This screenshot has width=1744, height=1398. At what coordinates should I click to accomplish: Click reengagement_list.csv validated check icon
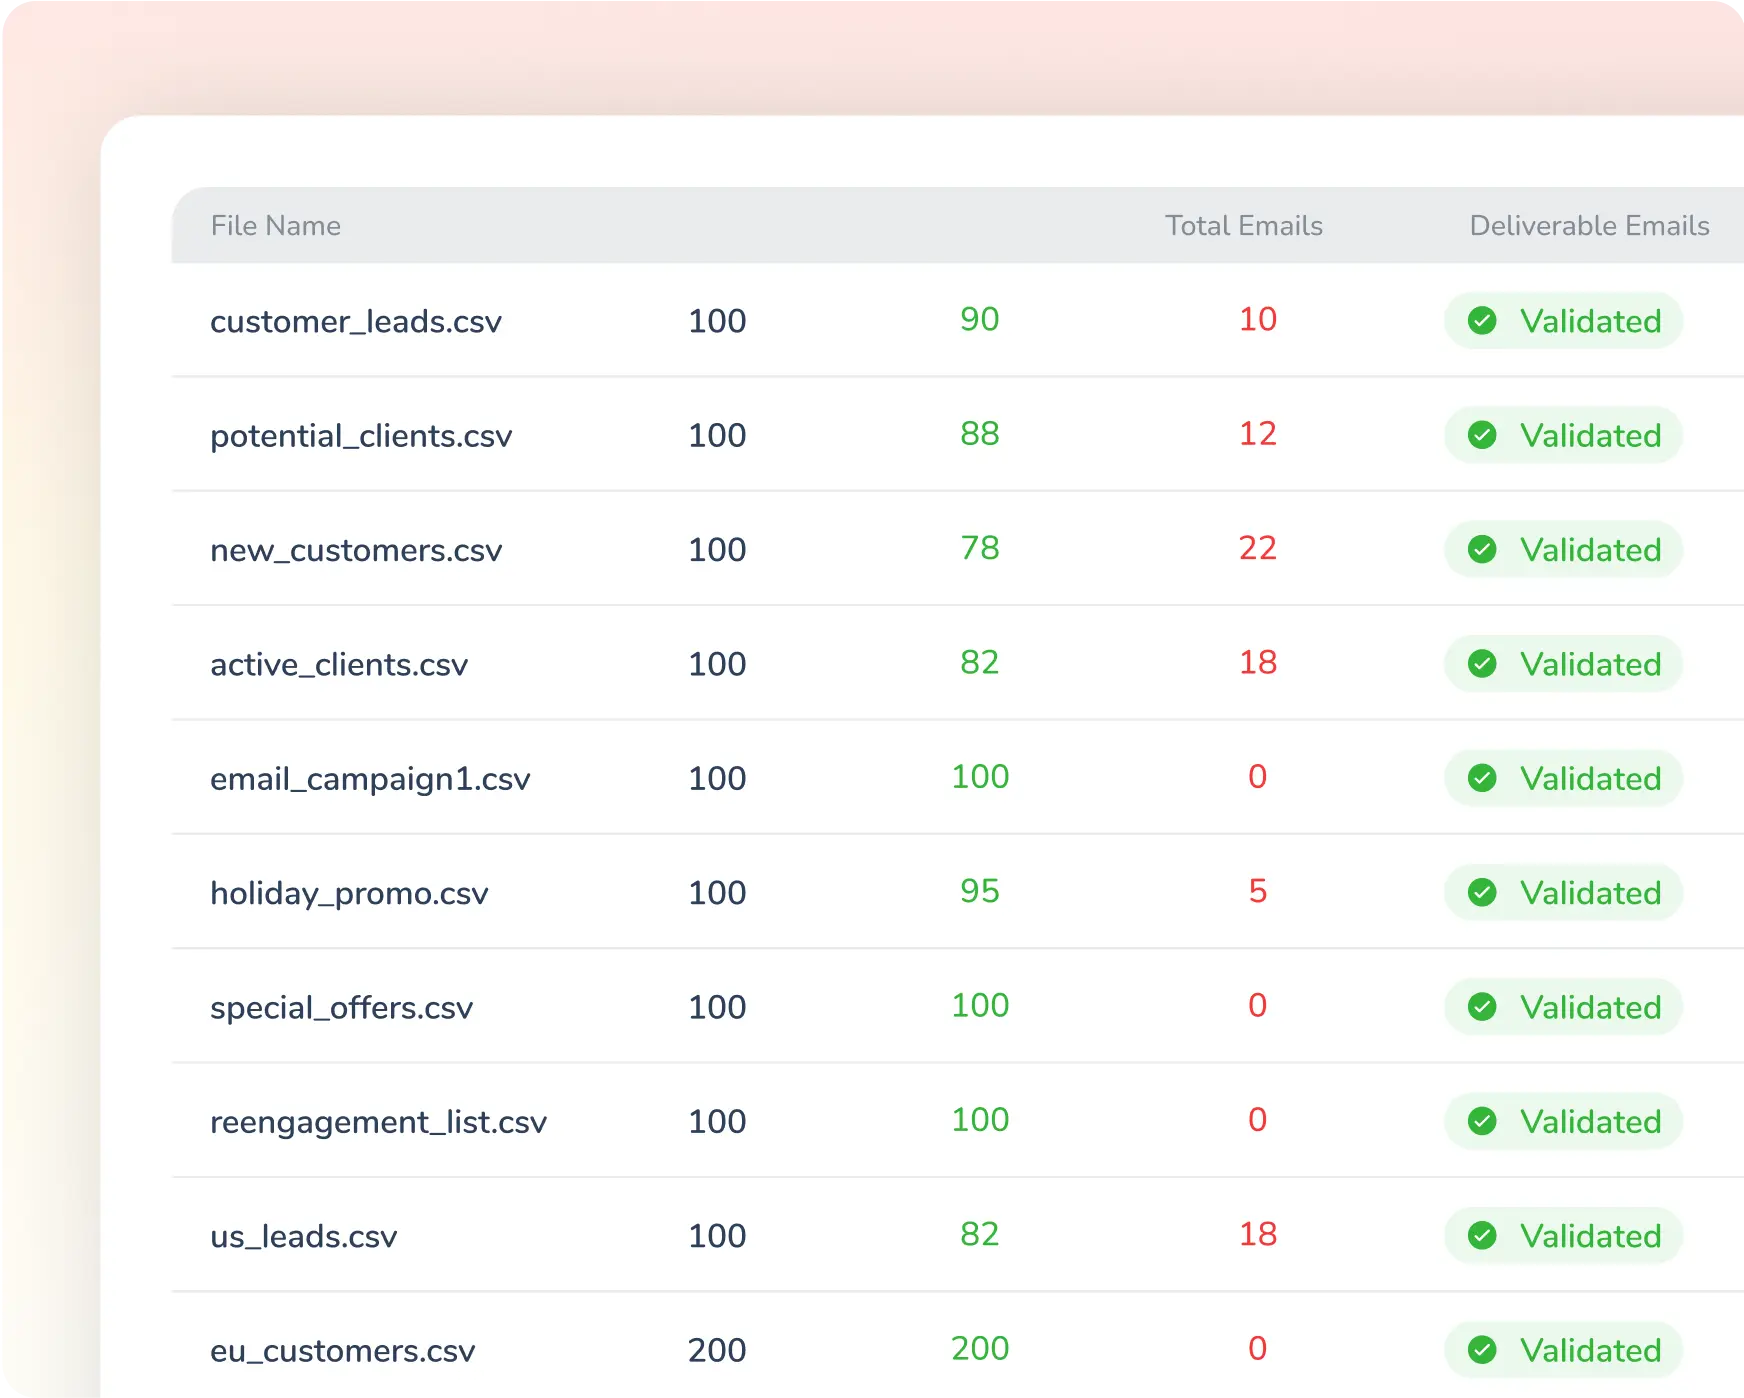1482,1121
